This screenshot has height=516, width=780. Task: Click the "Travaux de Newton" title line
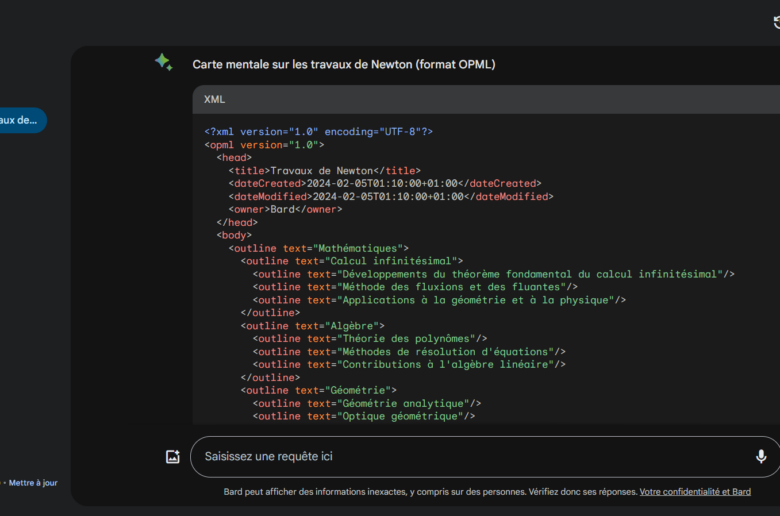pyautogui.click(x=324, y=170)
